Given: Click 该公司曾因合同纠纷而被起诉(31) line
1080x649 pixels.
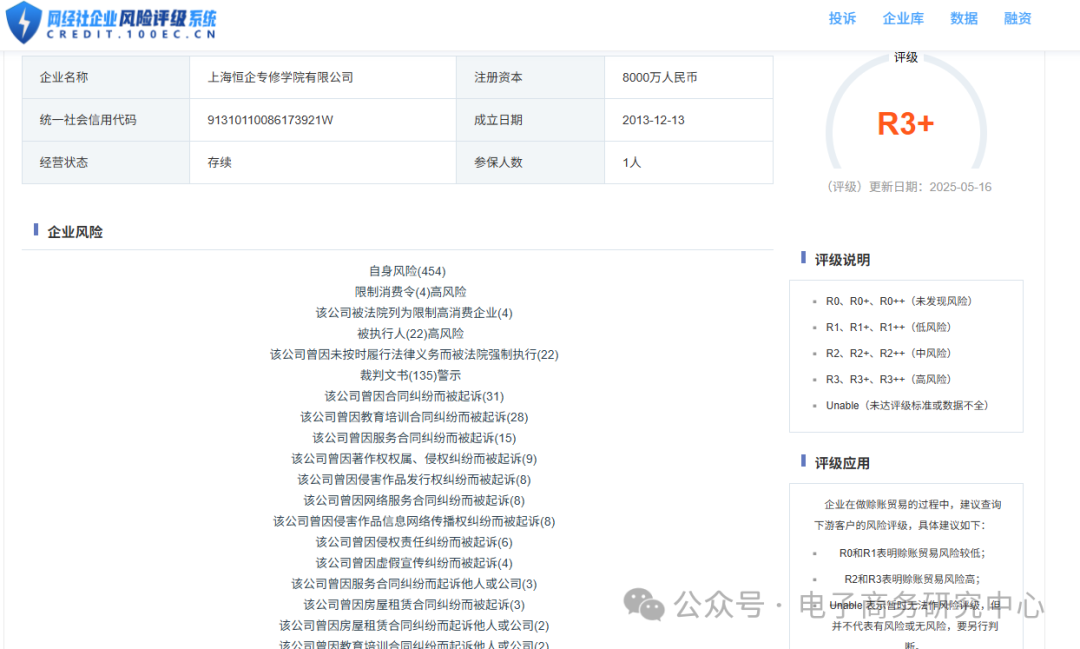Looking at the screenshot, I should tap(414, 396).
